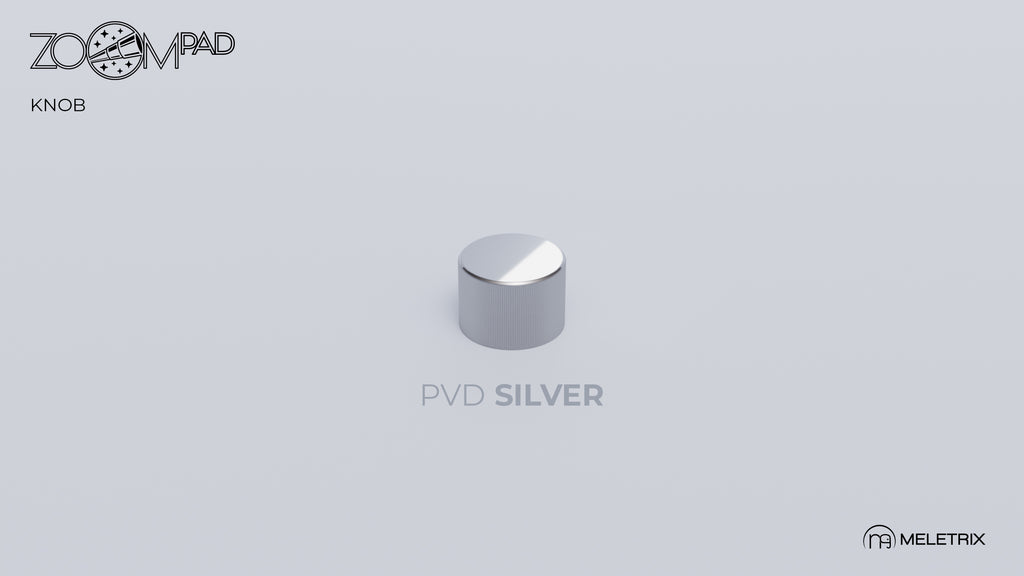The image size is (1024, 576).
Task: Click the telescope emblem in ZoomPad logo
Action: point(116,50)
